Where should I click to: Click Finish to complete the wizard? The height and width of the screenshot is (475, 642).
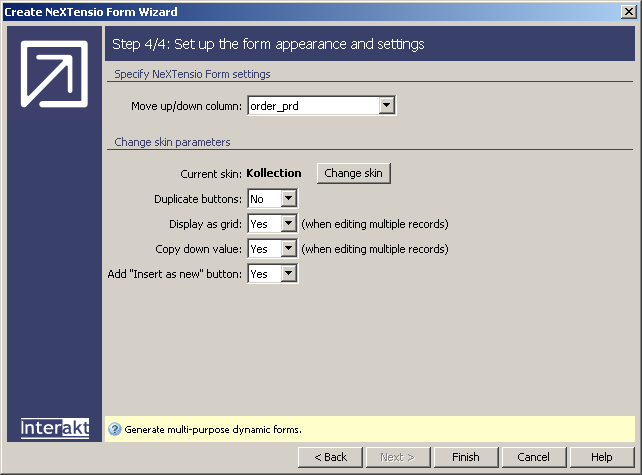465,457
